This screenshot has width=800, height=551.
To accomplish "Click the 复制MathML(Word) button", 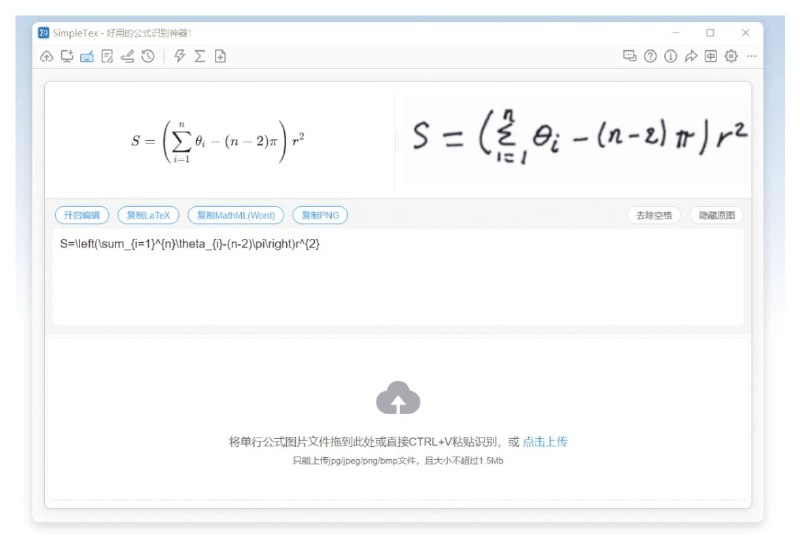I will (236, 215).
